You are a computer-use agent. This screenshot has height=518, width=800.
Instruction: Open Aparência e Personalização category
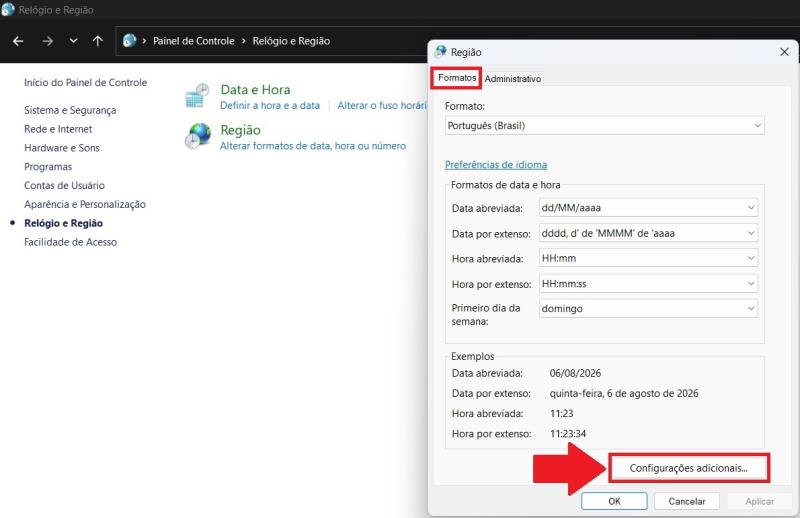point(85,205)
